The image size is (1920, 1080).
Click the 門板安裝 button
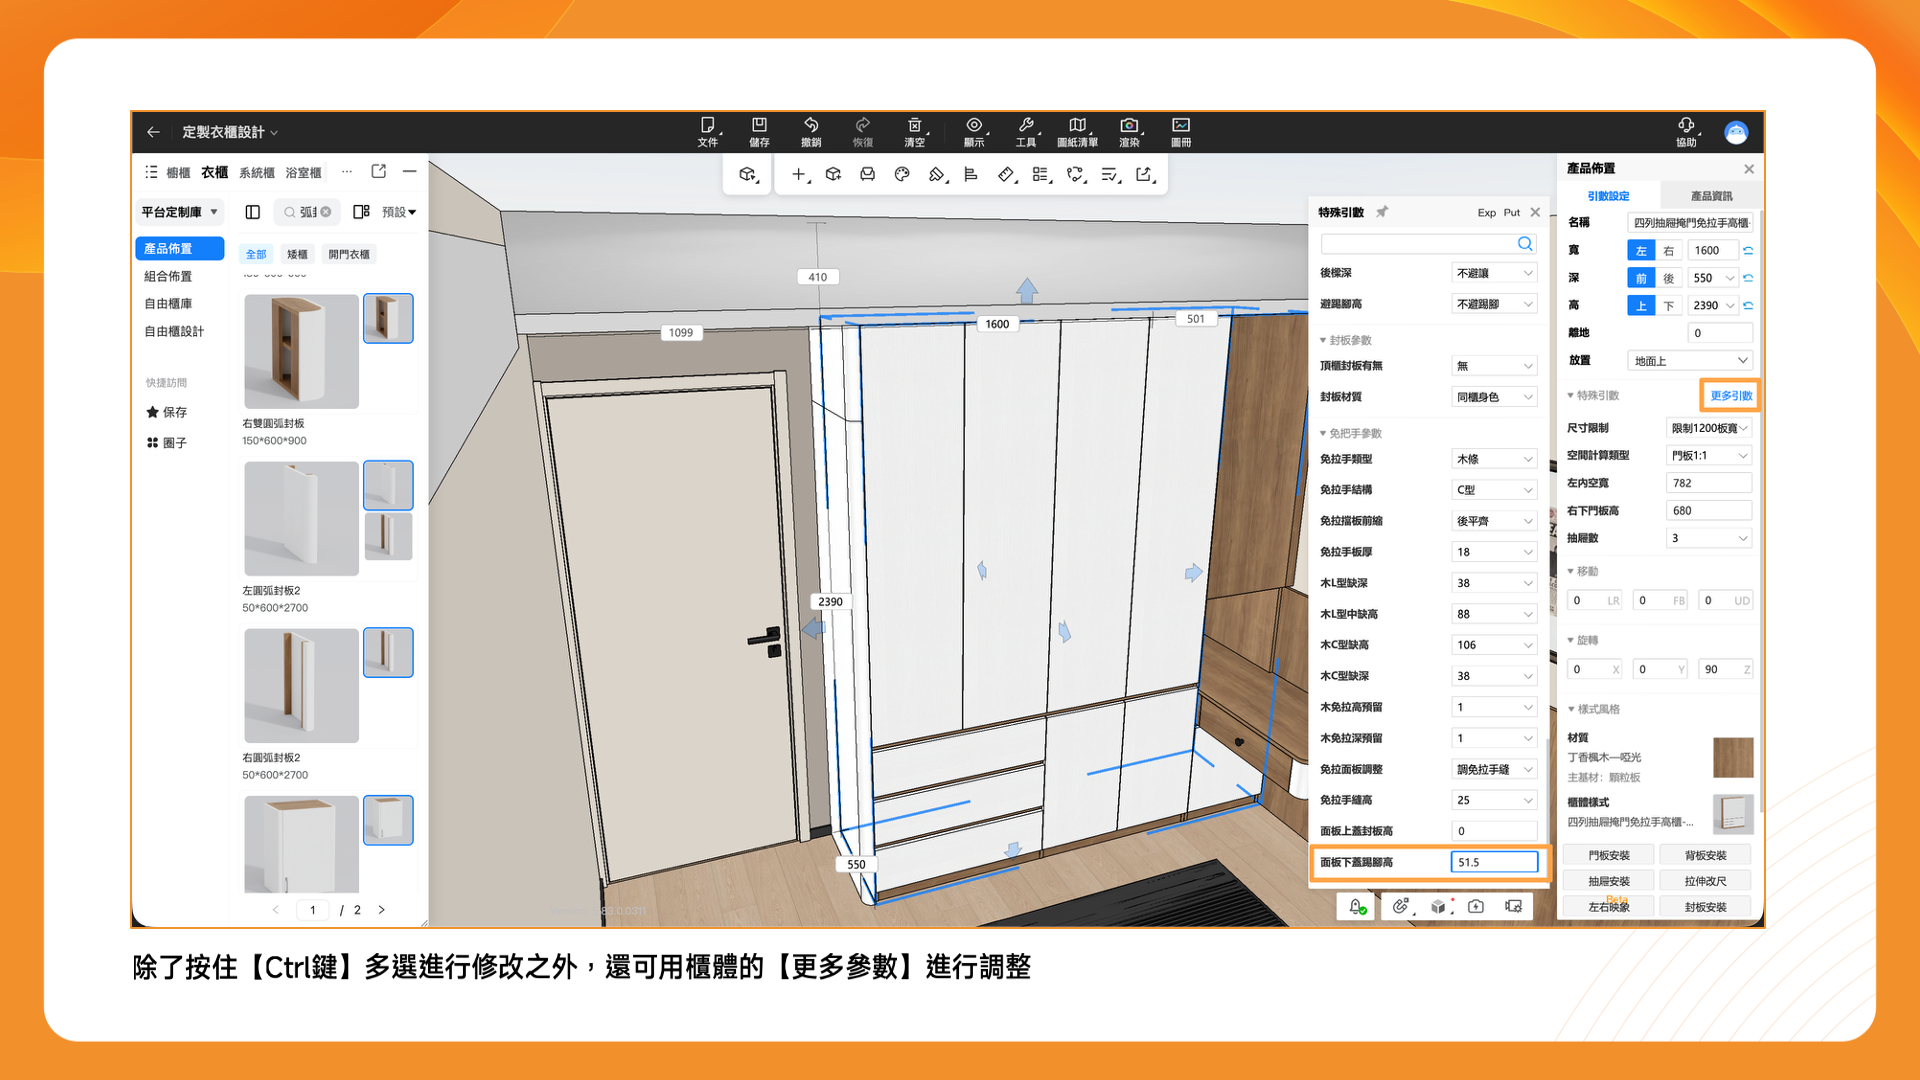(x=1609, y=855)
